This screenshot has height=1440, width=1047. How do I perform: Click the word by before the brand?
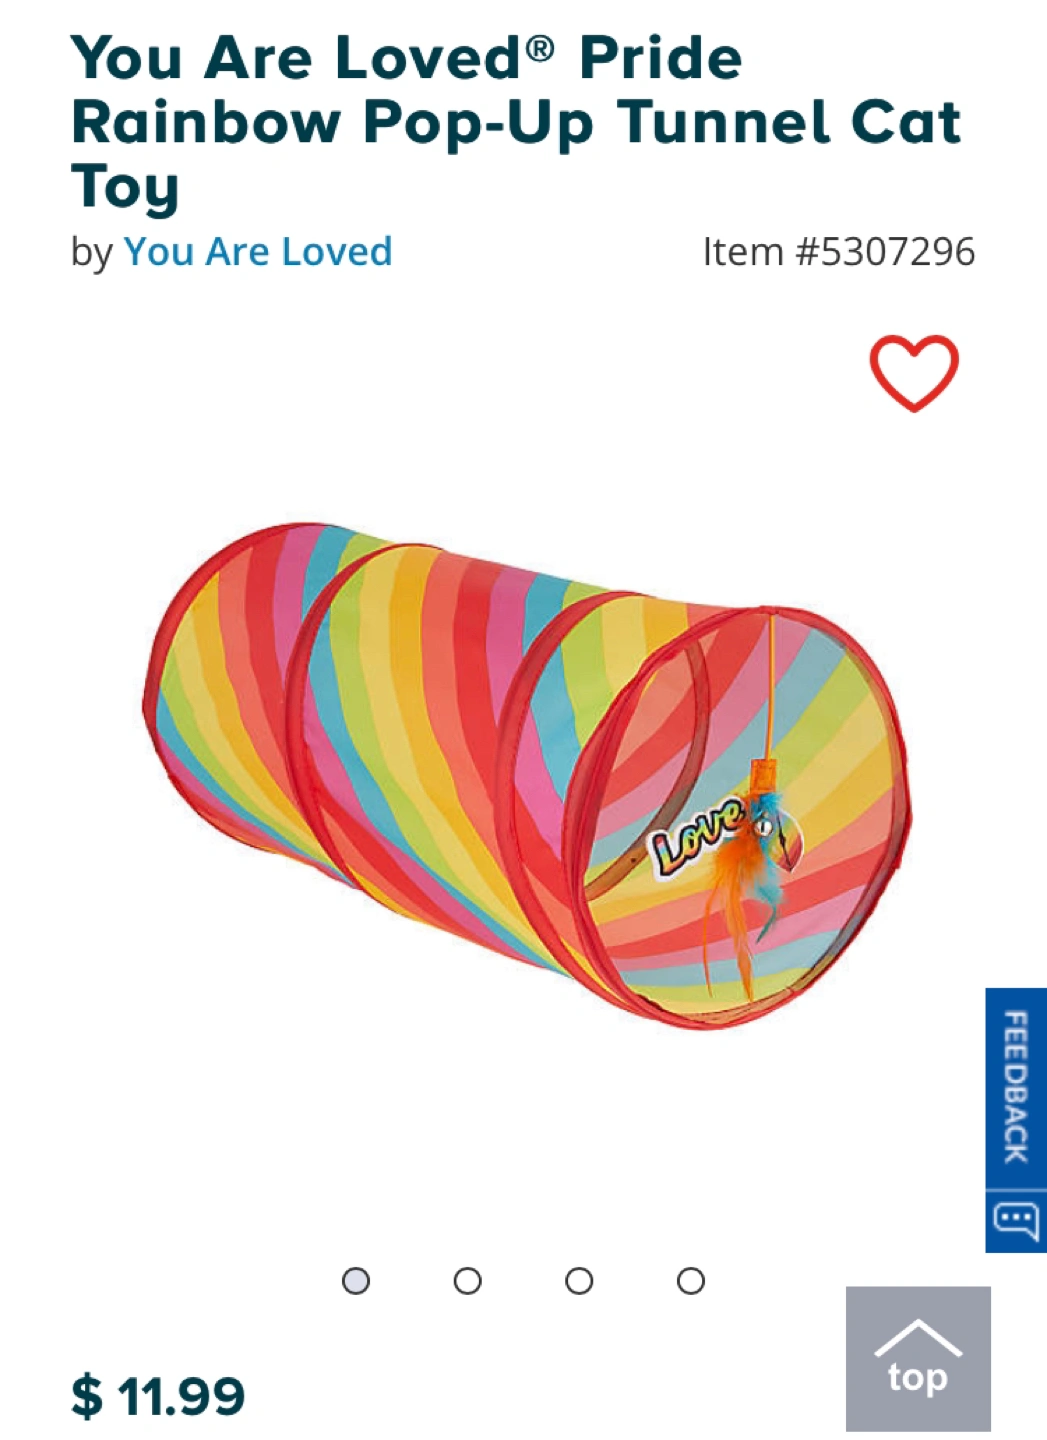pos(91,252)
